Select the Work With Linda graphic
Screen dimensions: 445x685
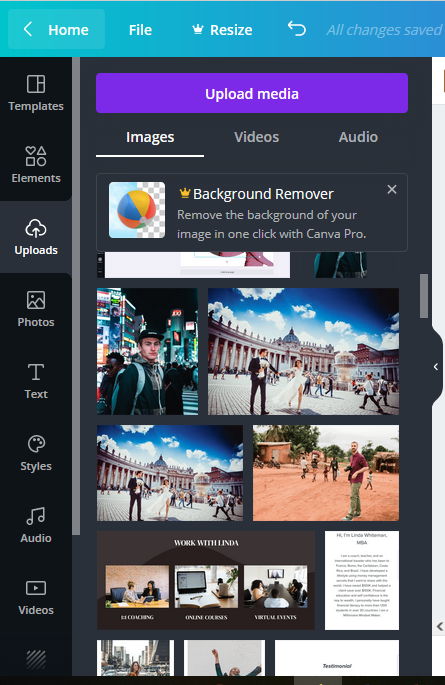point(206,580)
